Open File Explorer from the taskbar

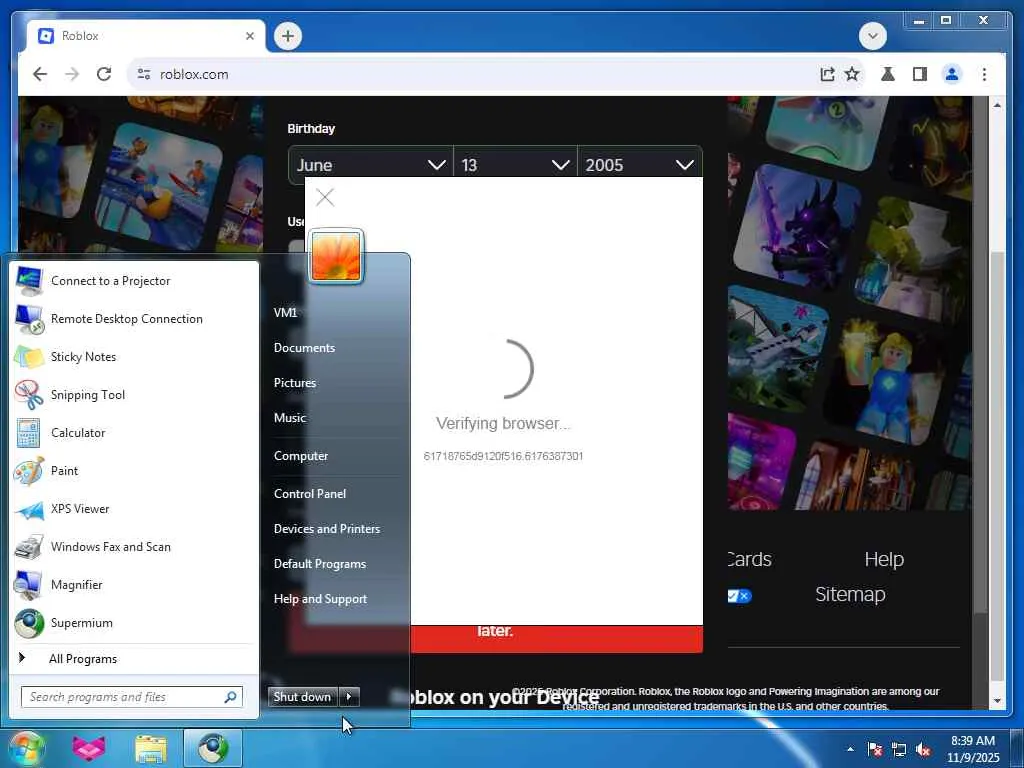[151, 748]
